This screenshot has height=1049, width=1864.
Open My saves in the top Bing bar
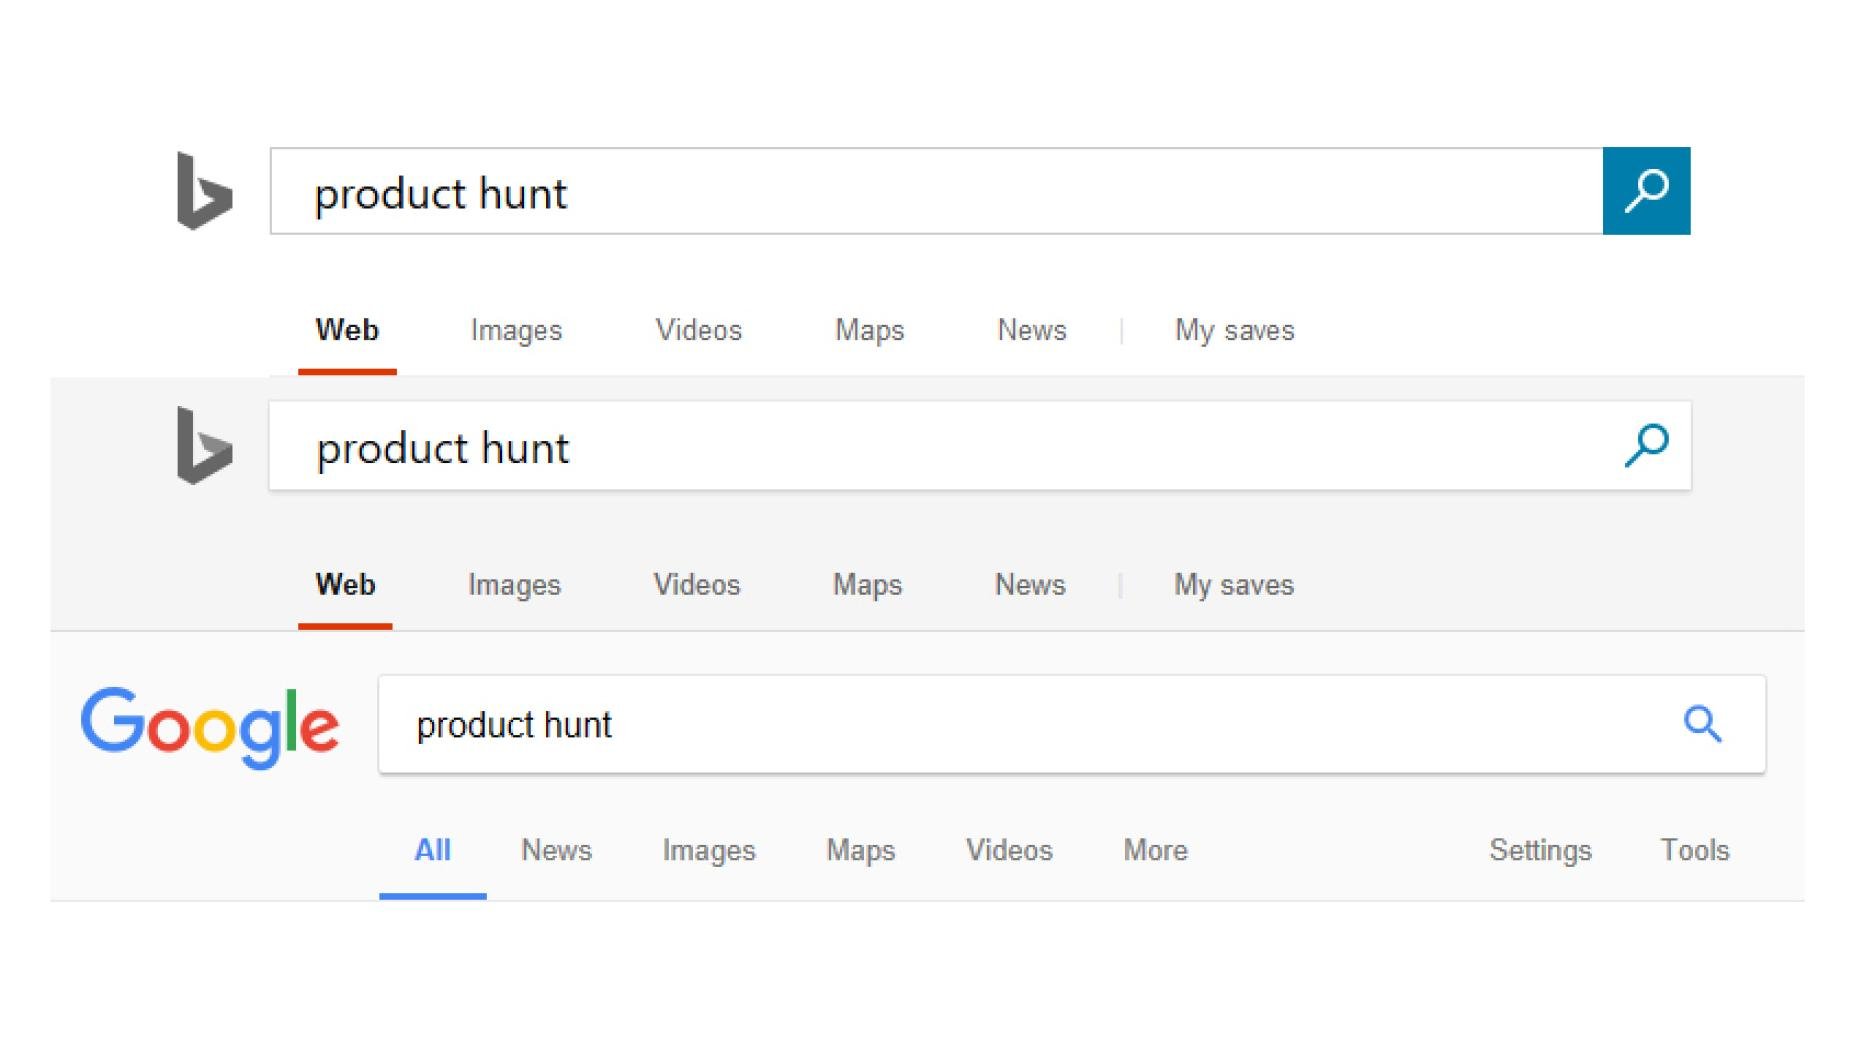tap(1234, 331)
